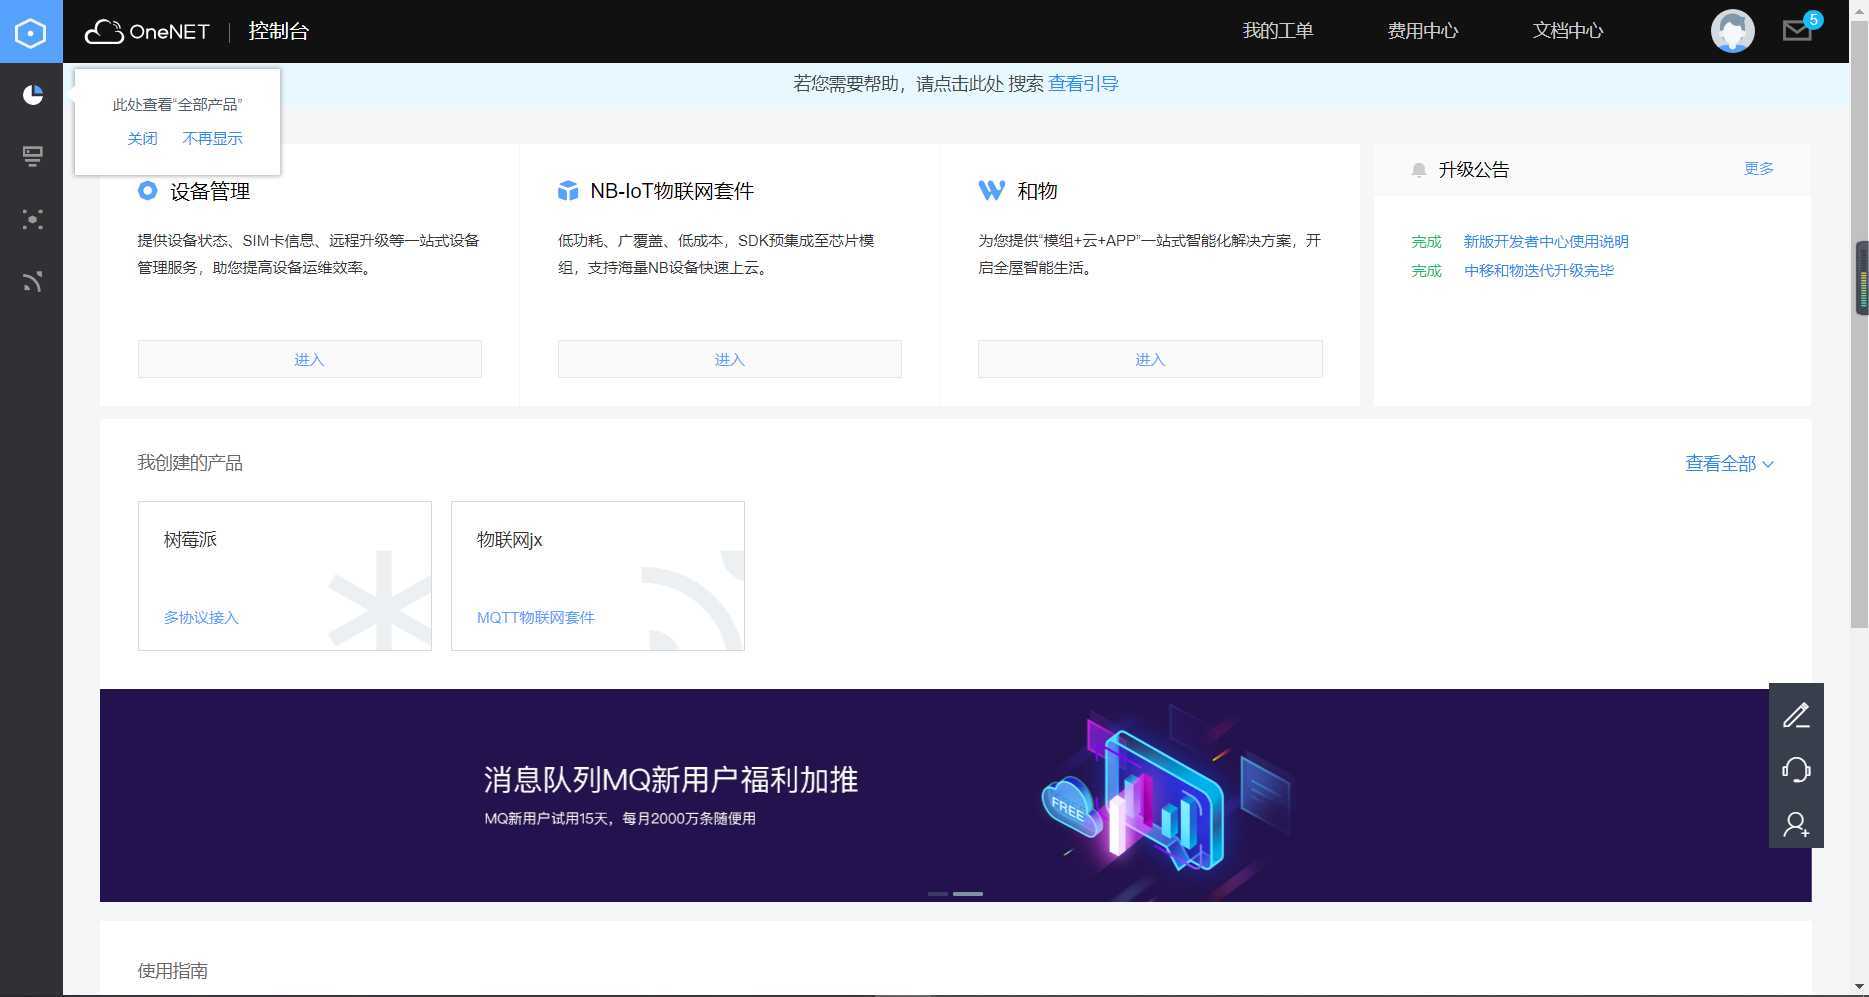Click the 查看引导 link

pyautogui.click(x=1083, y=84)
